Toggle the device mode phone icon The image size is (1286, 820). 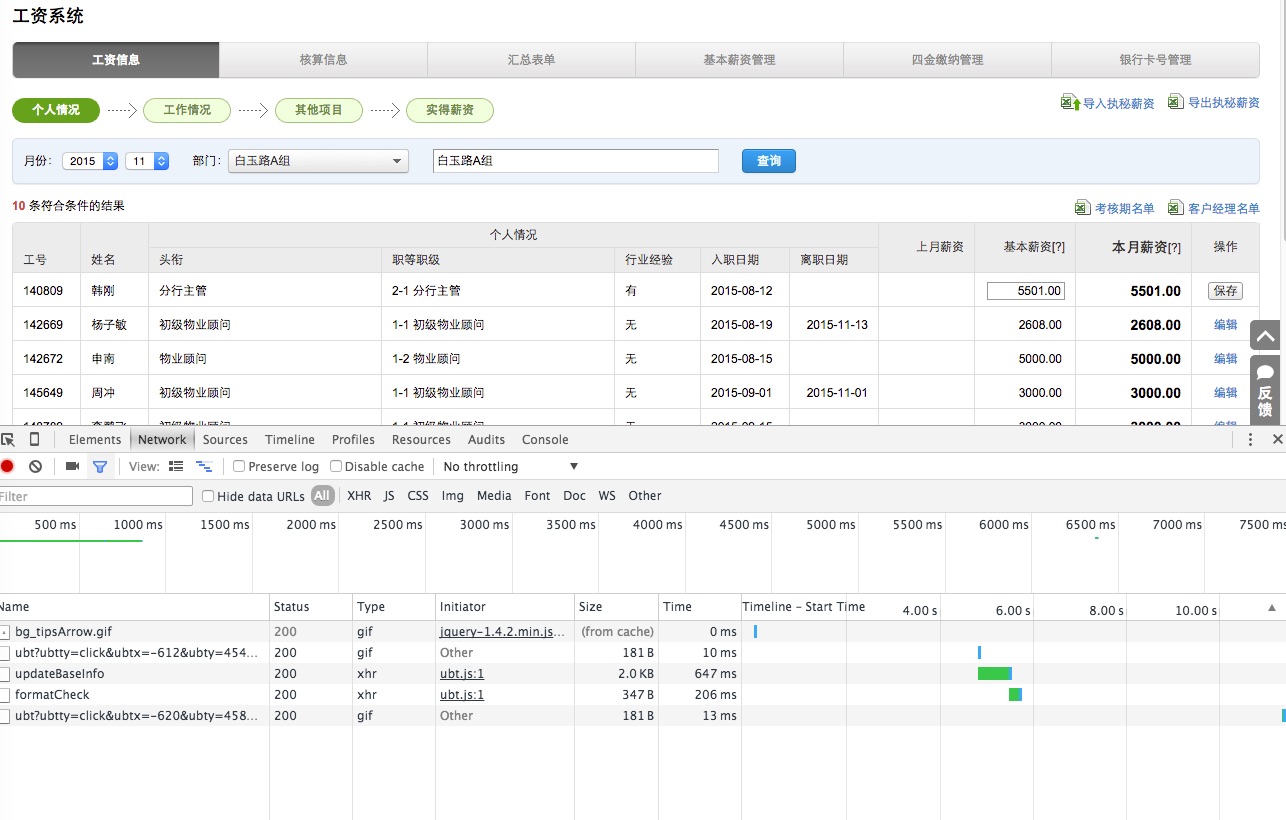[x=35, y=440]
